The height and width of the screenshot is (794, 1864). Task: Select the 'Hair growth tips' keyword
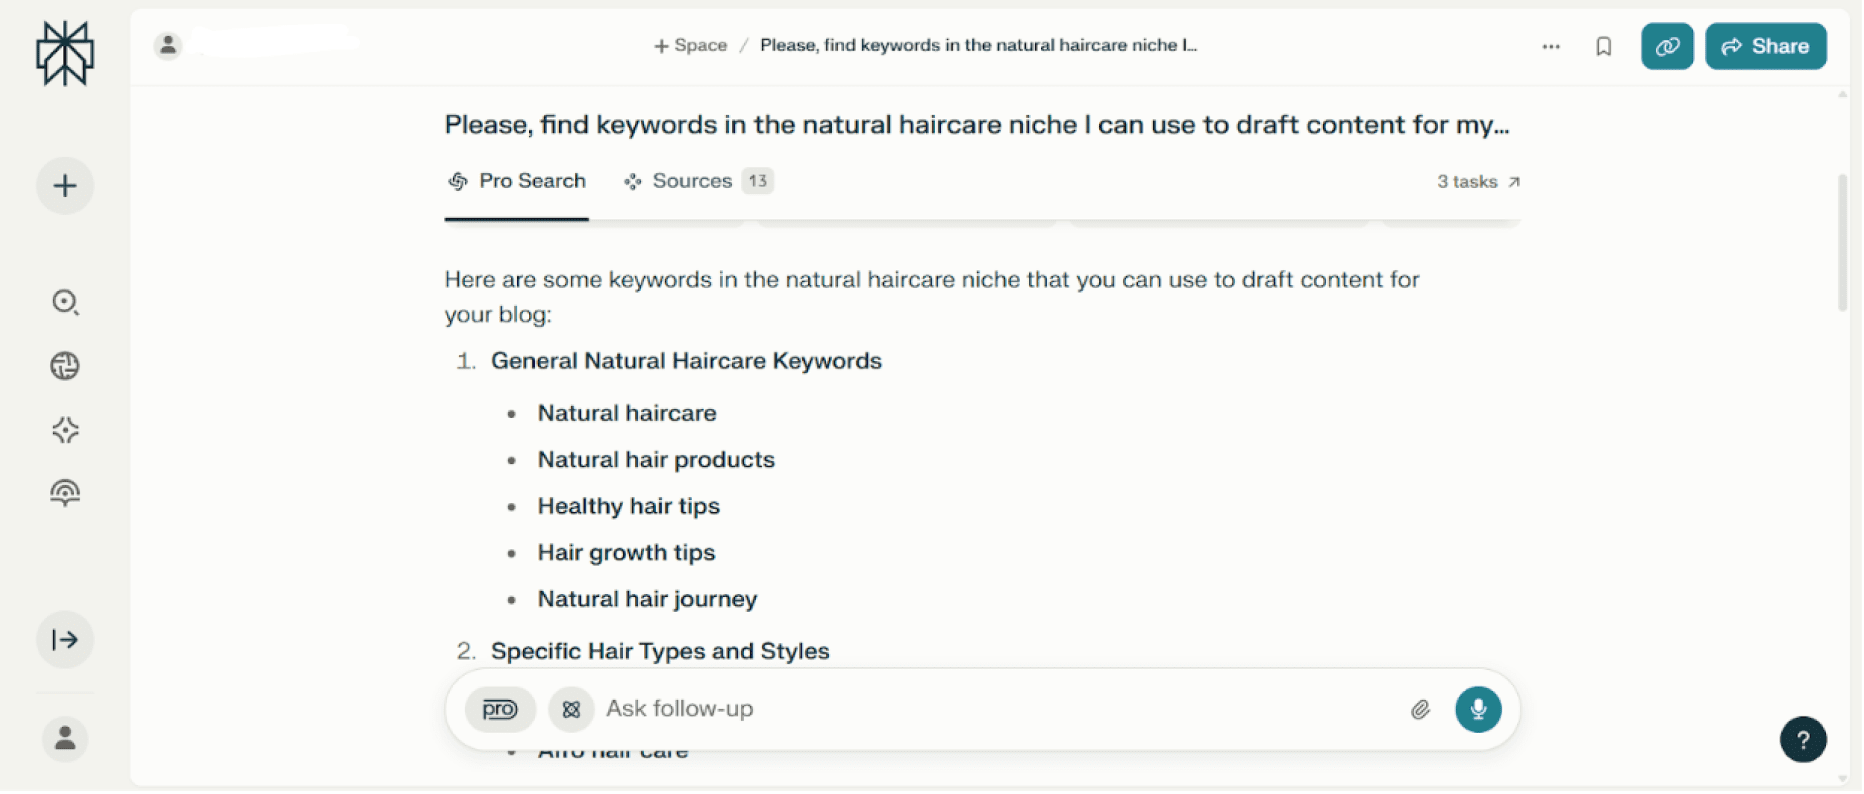[x=626, y=553]
